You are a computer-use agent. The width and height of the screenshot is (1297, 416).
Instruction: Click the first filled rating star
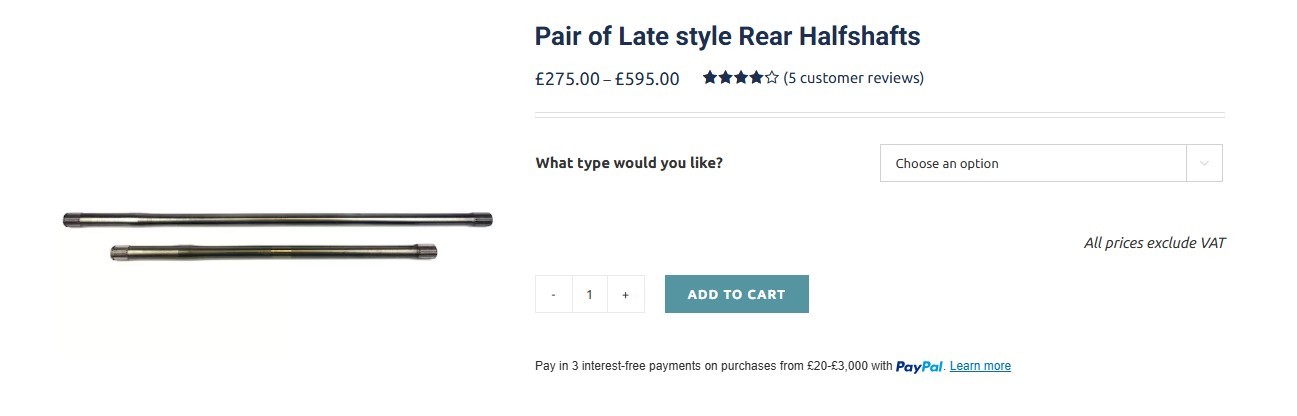tap(709, 77)
